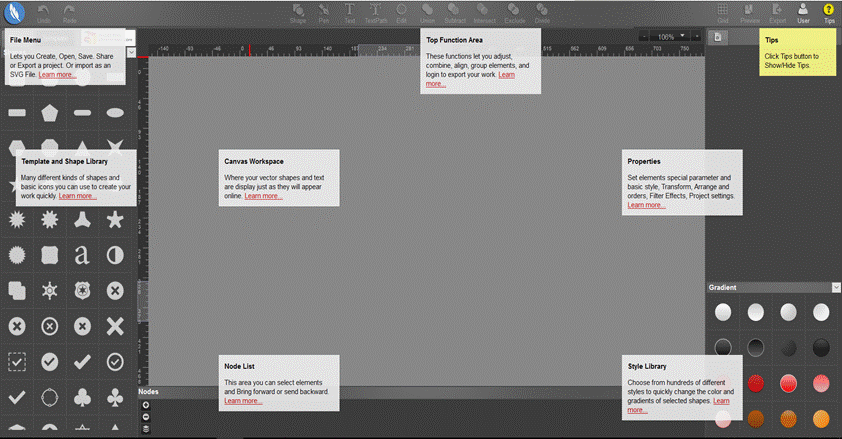Open the feather logo file menu
The width and height of the screenshot is (842, 439).
pos(14,13)
